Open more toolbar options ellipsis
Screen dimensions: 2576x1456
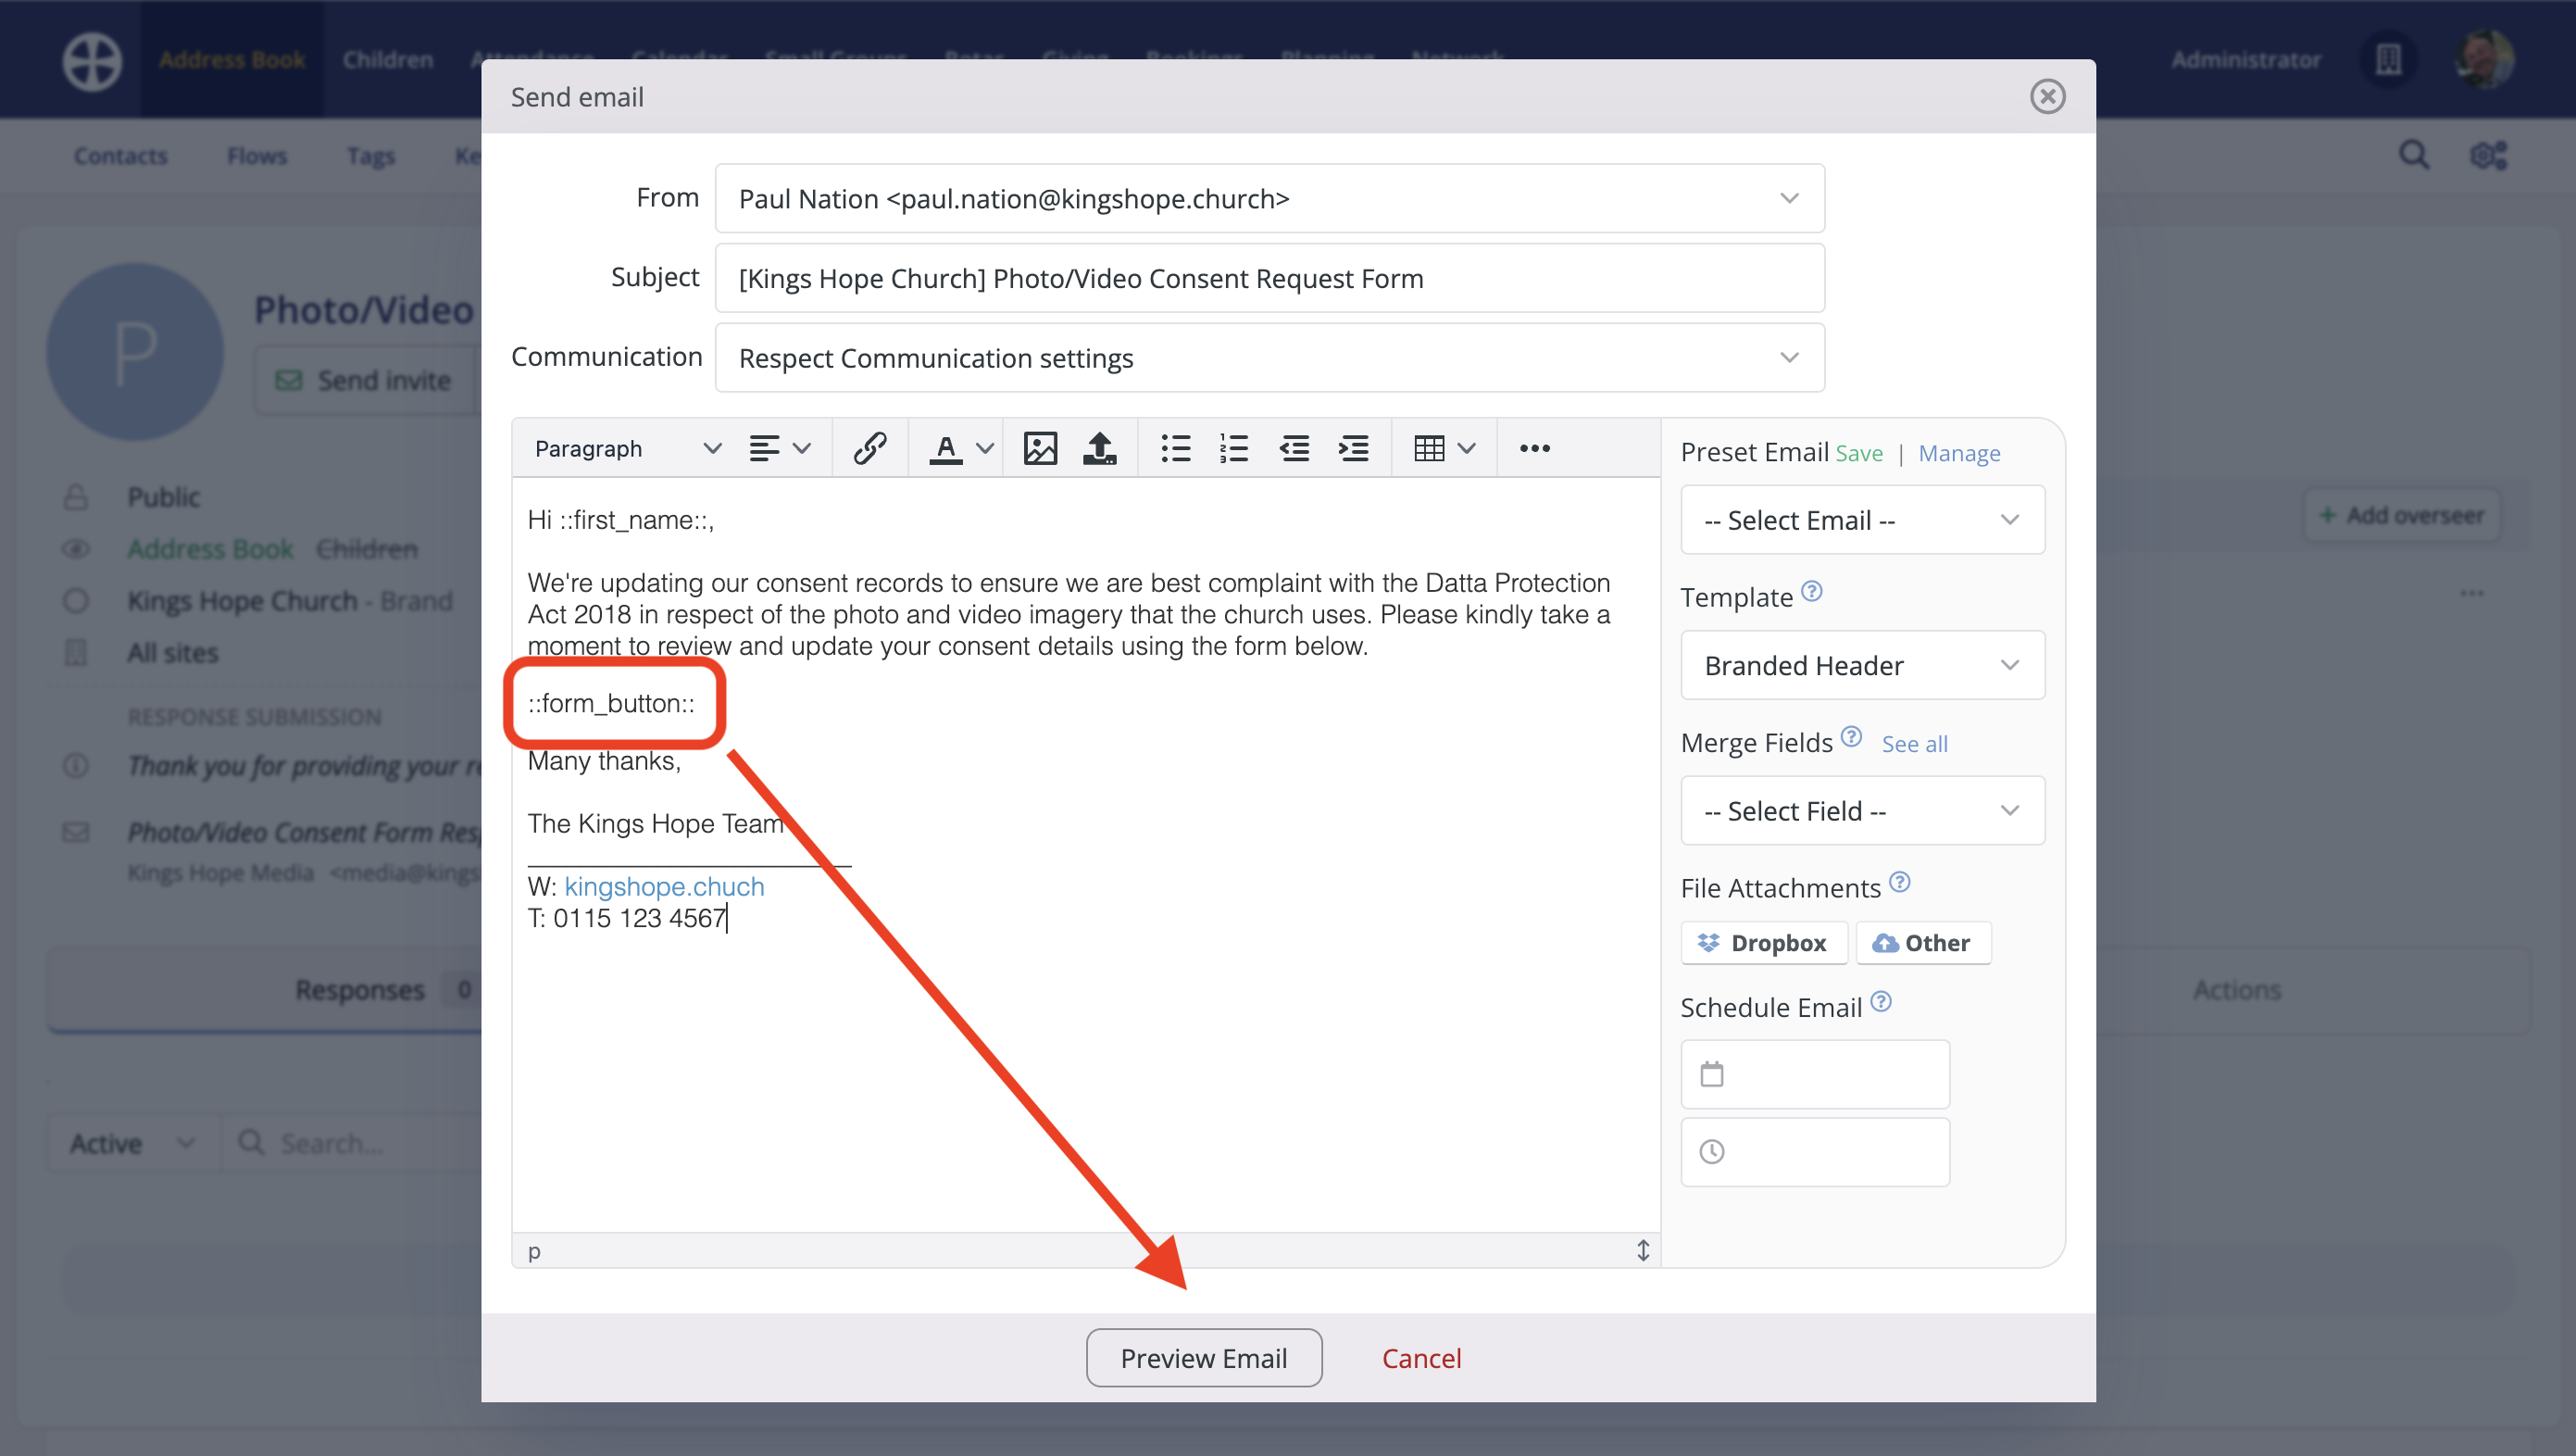tap(1534, 448)
